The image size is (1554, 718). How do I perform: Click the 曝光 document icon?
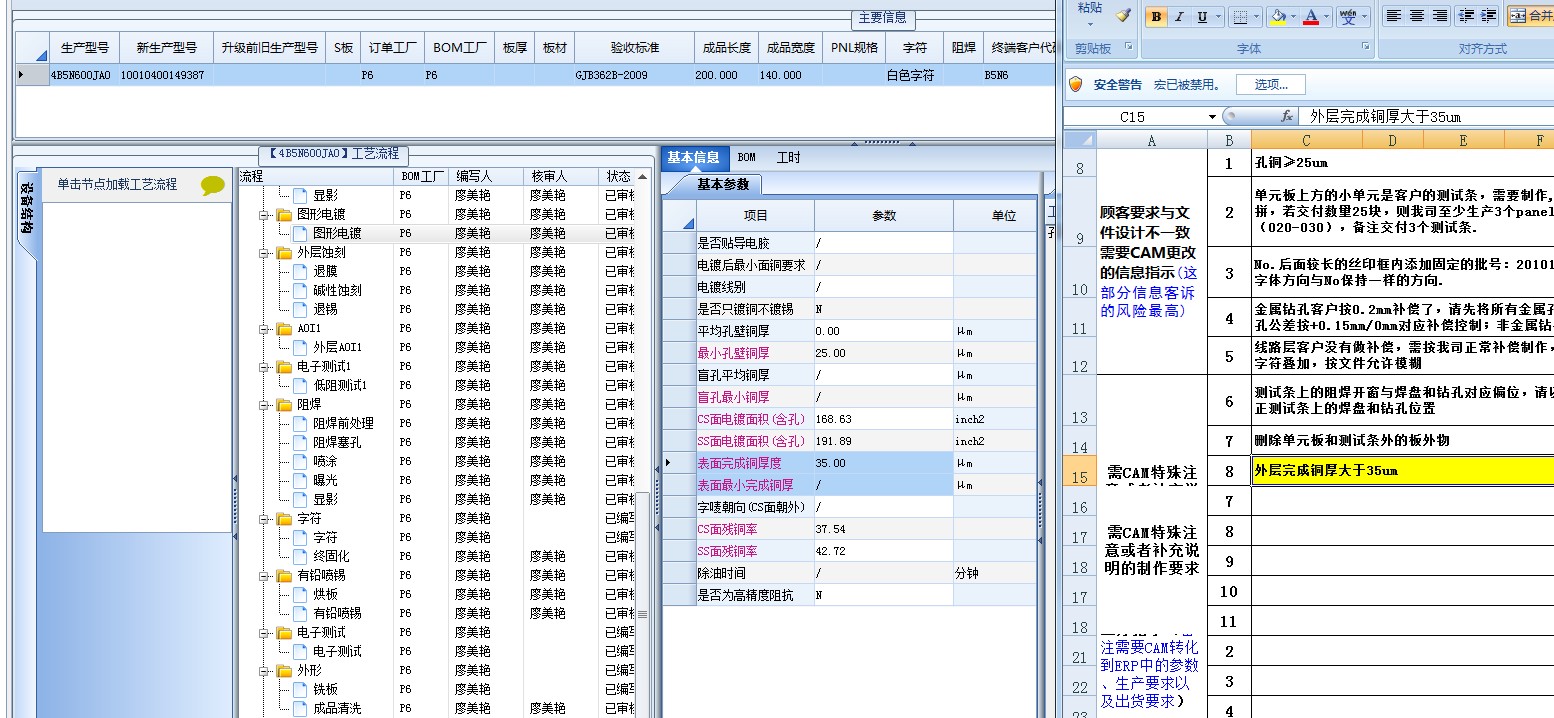tap(300, 481)
